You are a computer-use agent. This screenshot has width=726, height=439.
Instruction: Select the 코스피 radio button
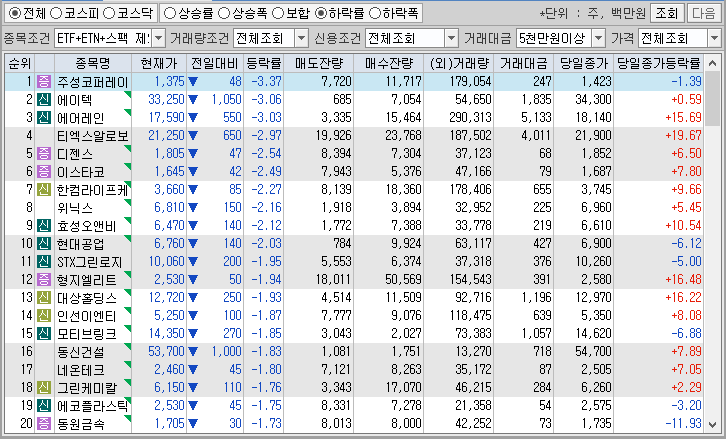56,13
